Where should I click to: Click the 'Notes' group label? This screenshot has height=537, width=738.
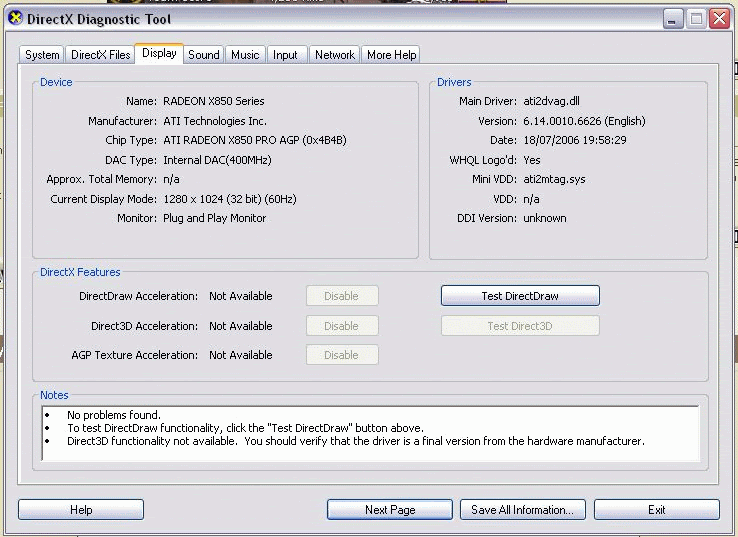[x=54, y=395]
